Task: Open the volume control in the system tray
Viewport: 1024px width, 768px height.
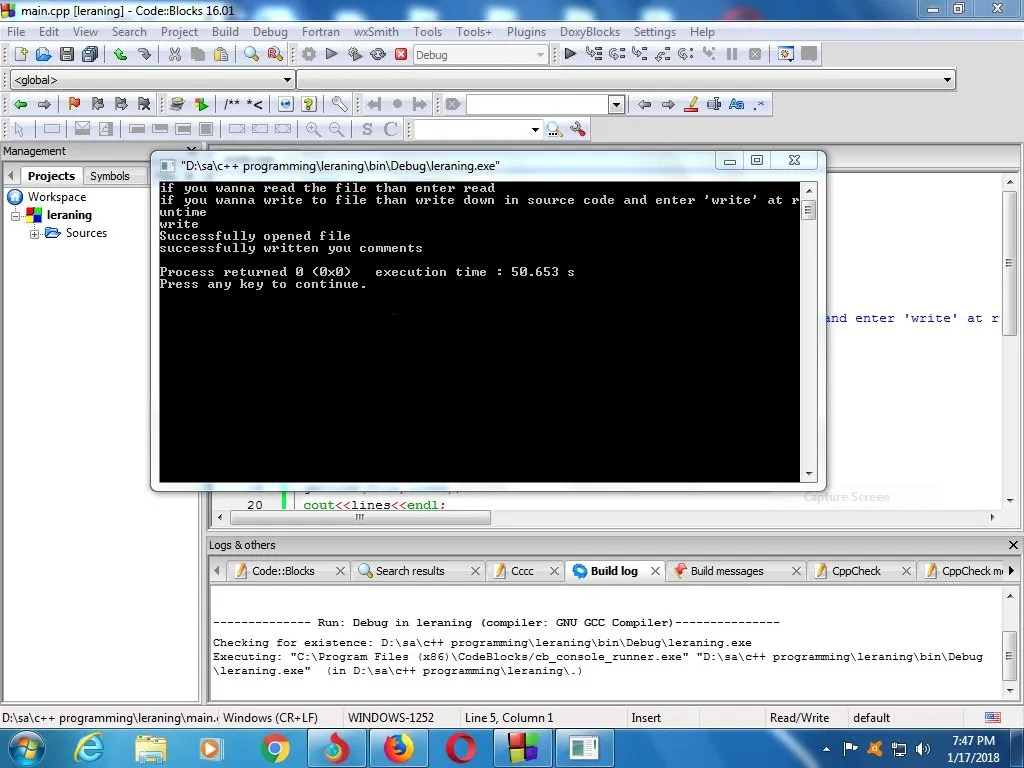Action: 923,749
